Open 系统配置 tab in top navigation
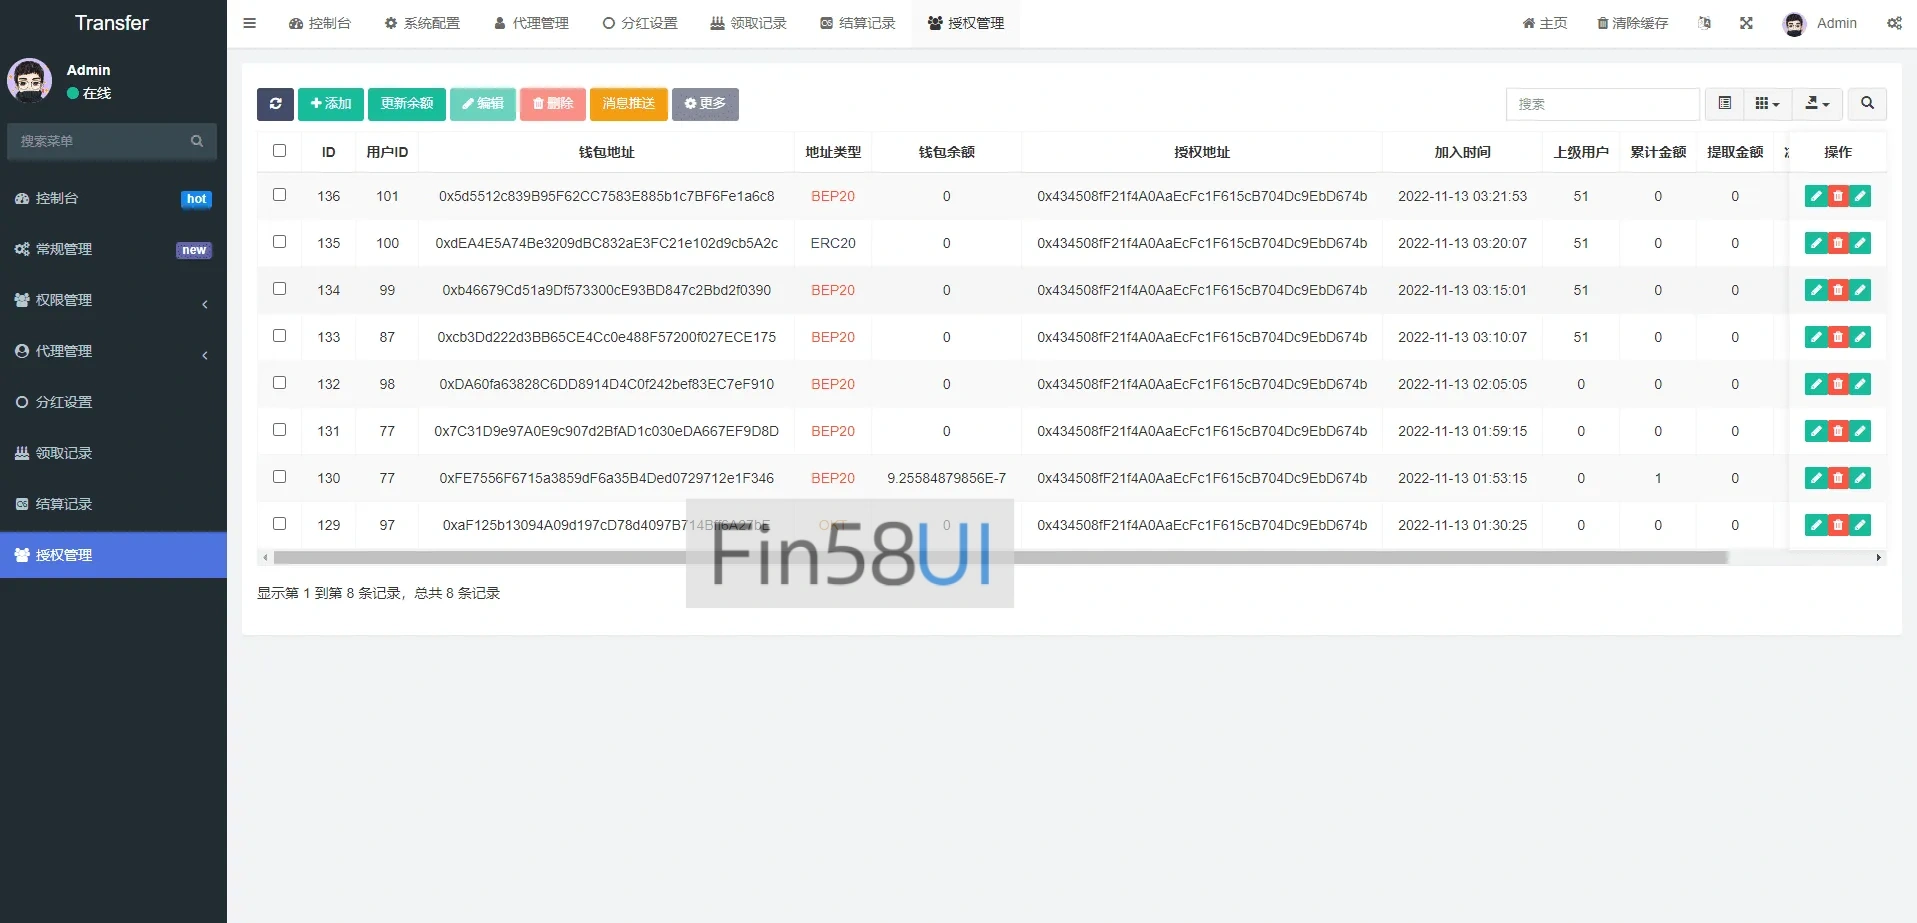The image size is (1917, 923). (422, 23)
